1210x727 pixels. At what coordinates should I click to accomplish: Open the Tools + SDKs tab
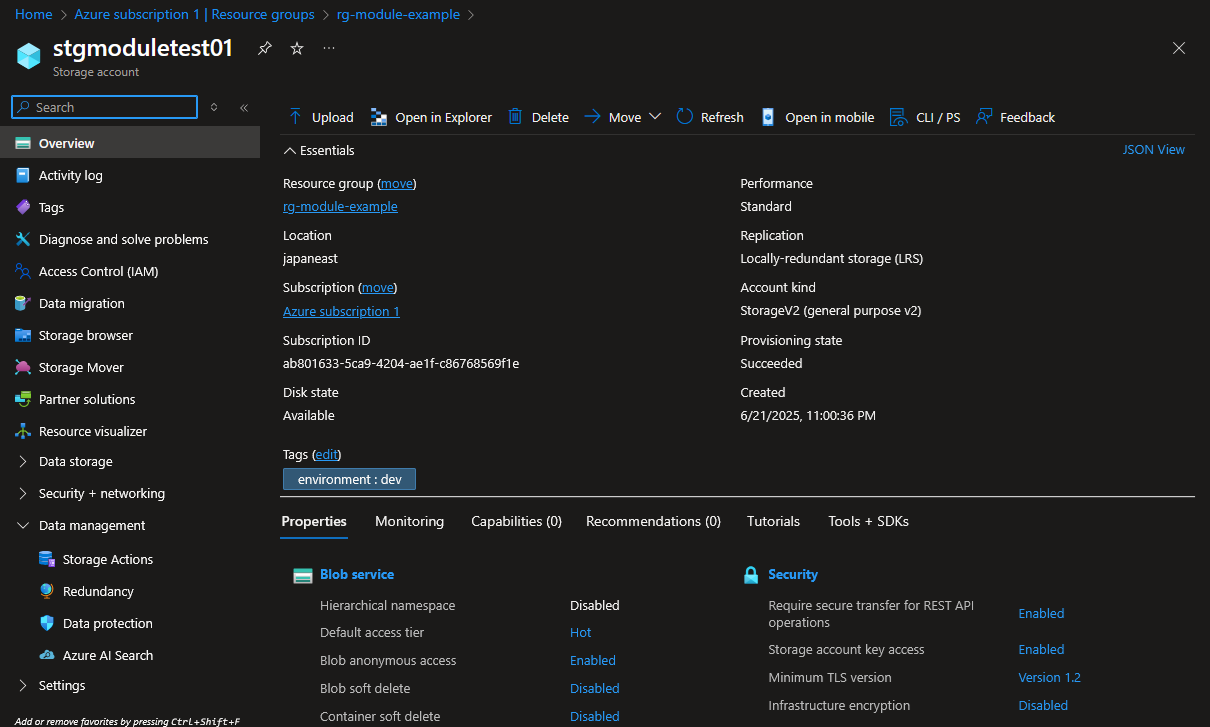[868, 521]
